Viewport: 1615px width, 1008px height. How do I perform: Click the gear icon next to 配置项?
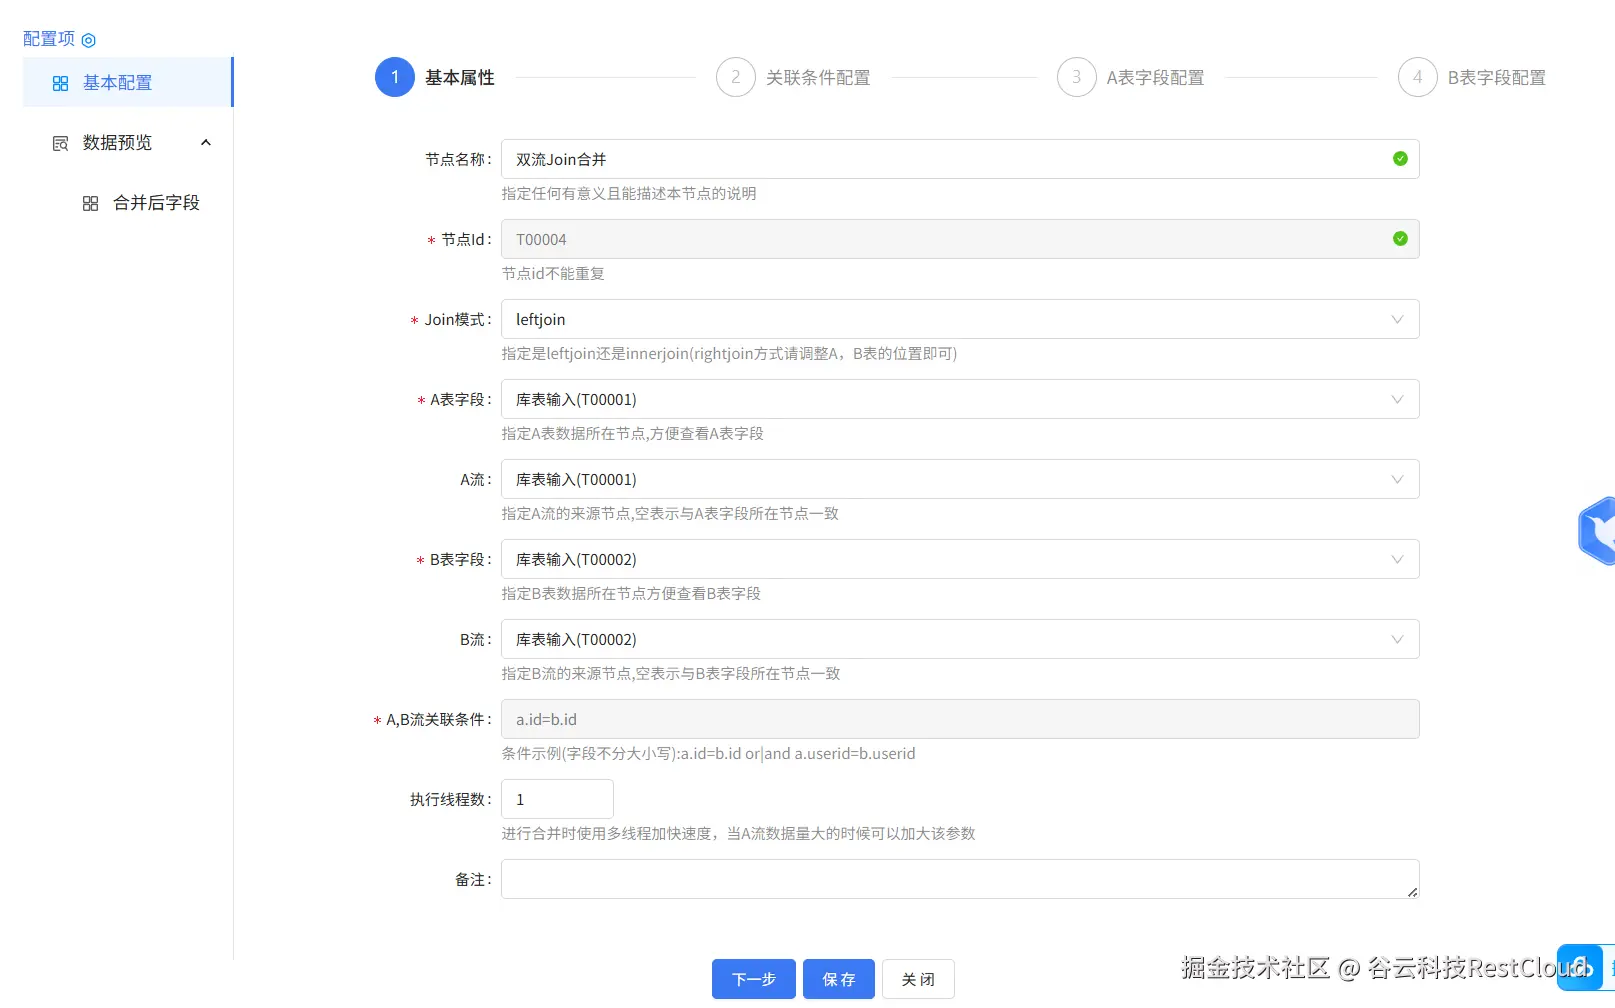pos(89,38)
